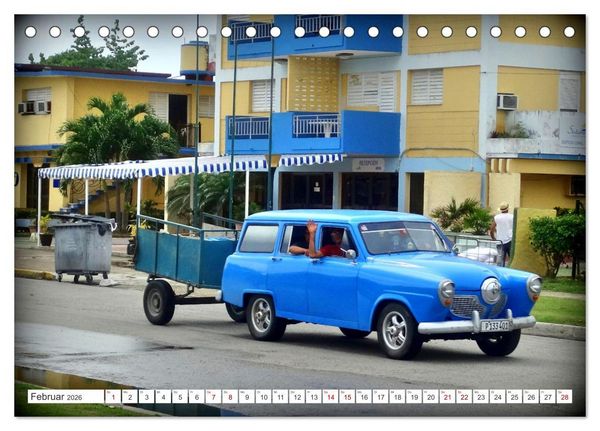Select day 2 in the calendar strip
The height and width of the screenshot is (431, 600).
tap(130, 397)
